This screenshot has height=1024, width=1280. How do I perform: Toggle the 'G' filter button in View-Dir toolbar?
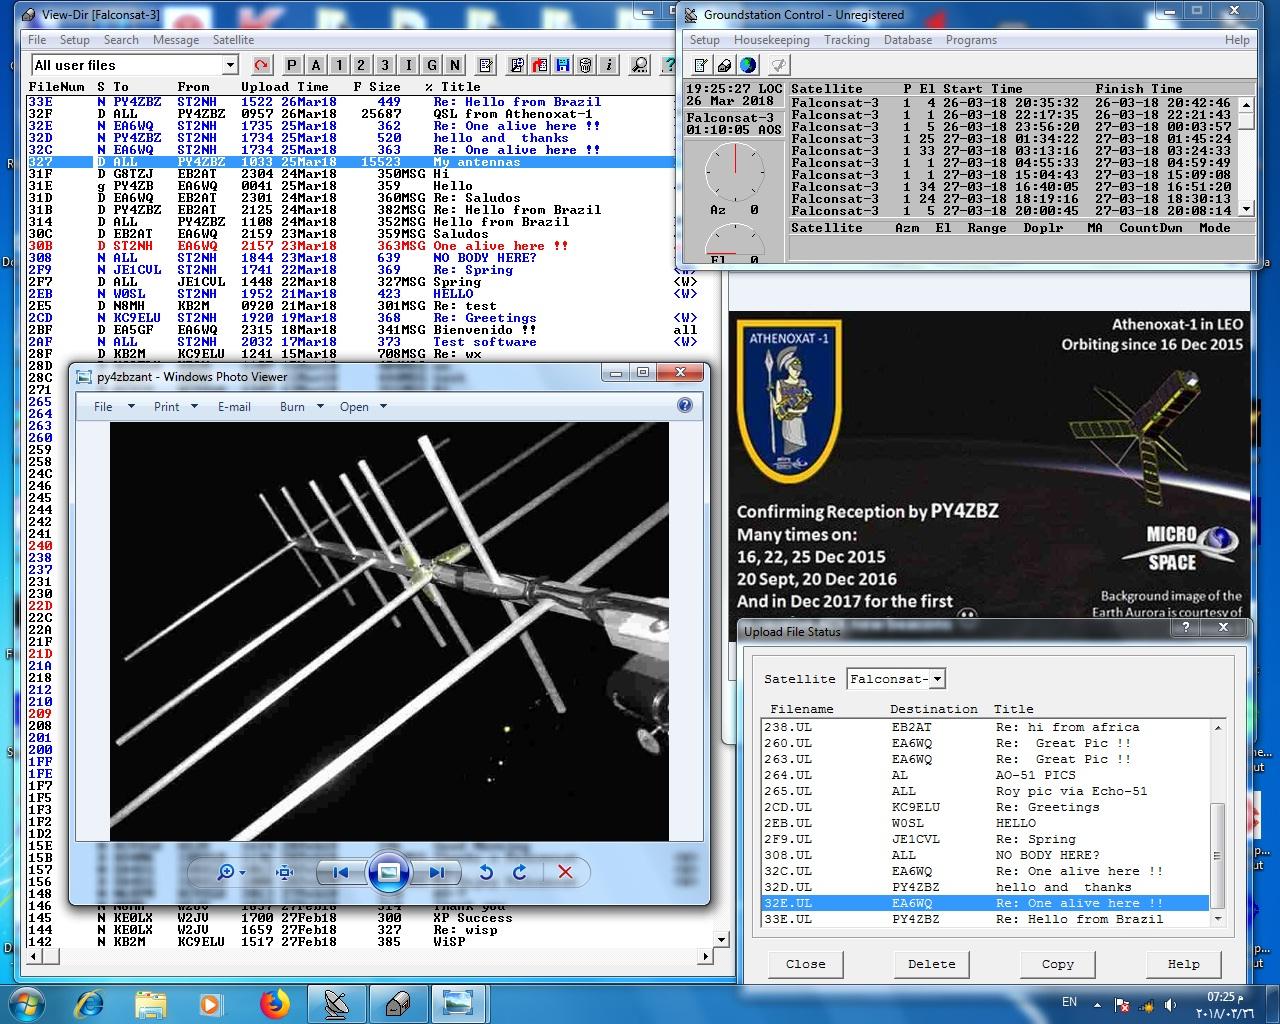[431, 66]
